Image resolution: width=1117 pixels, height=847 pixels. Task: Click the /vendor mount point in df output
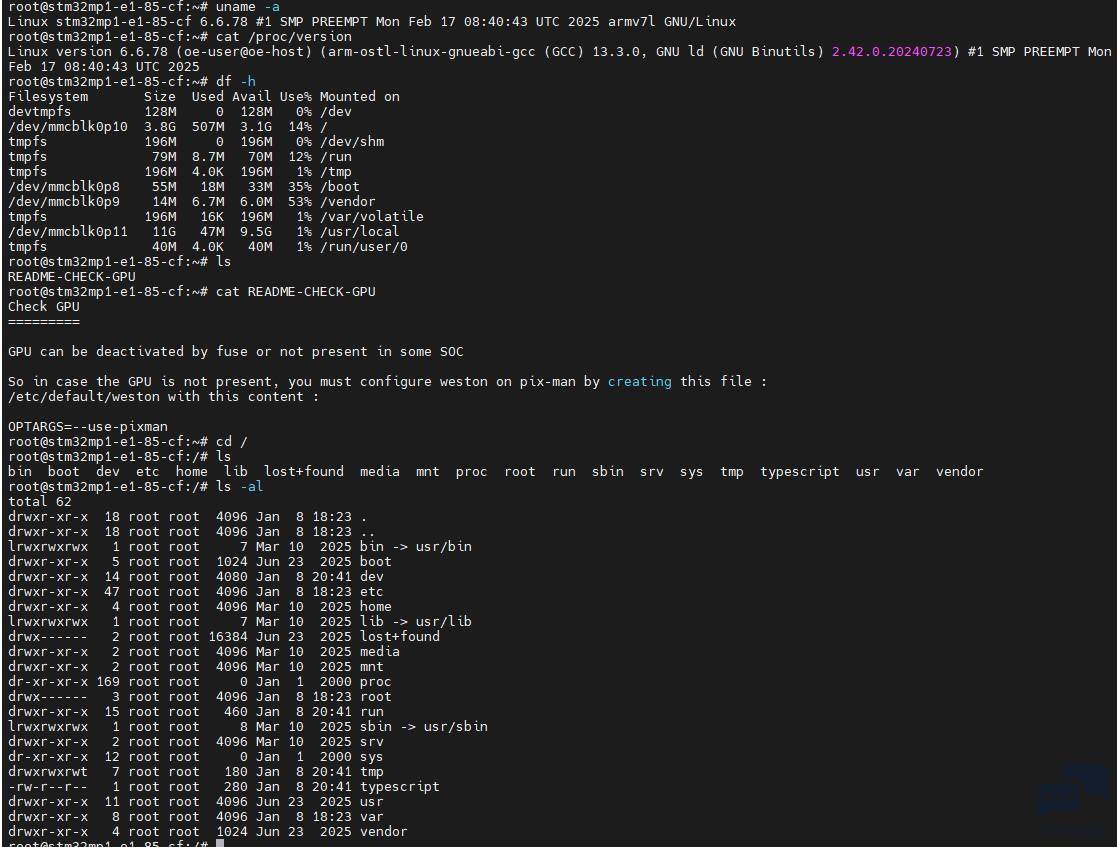(348, 201)
